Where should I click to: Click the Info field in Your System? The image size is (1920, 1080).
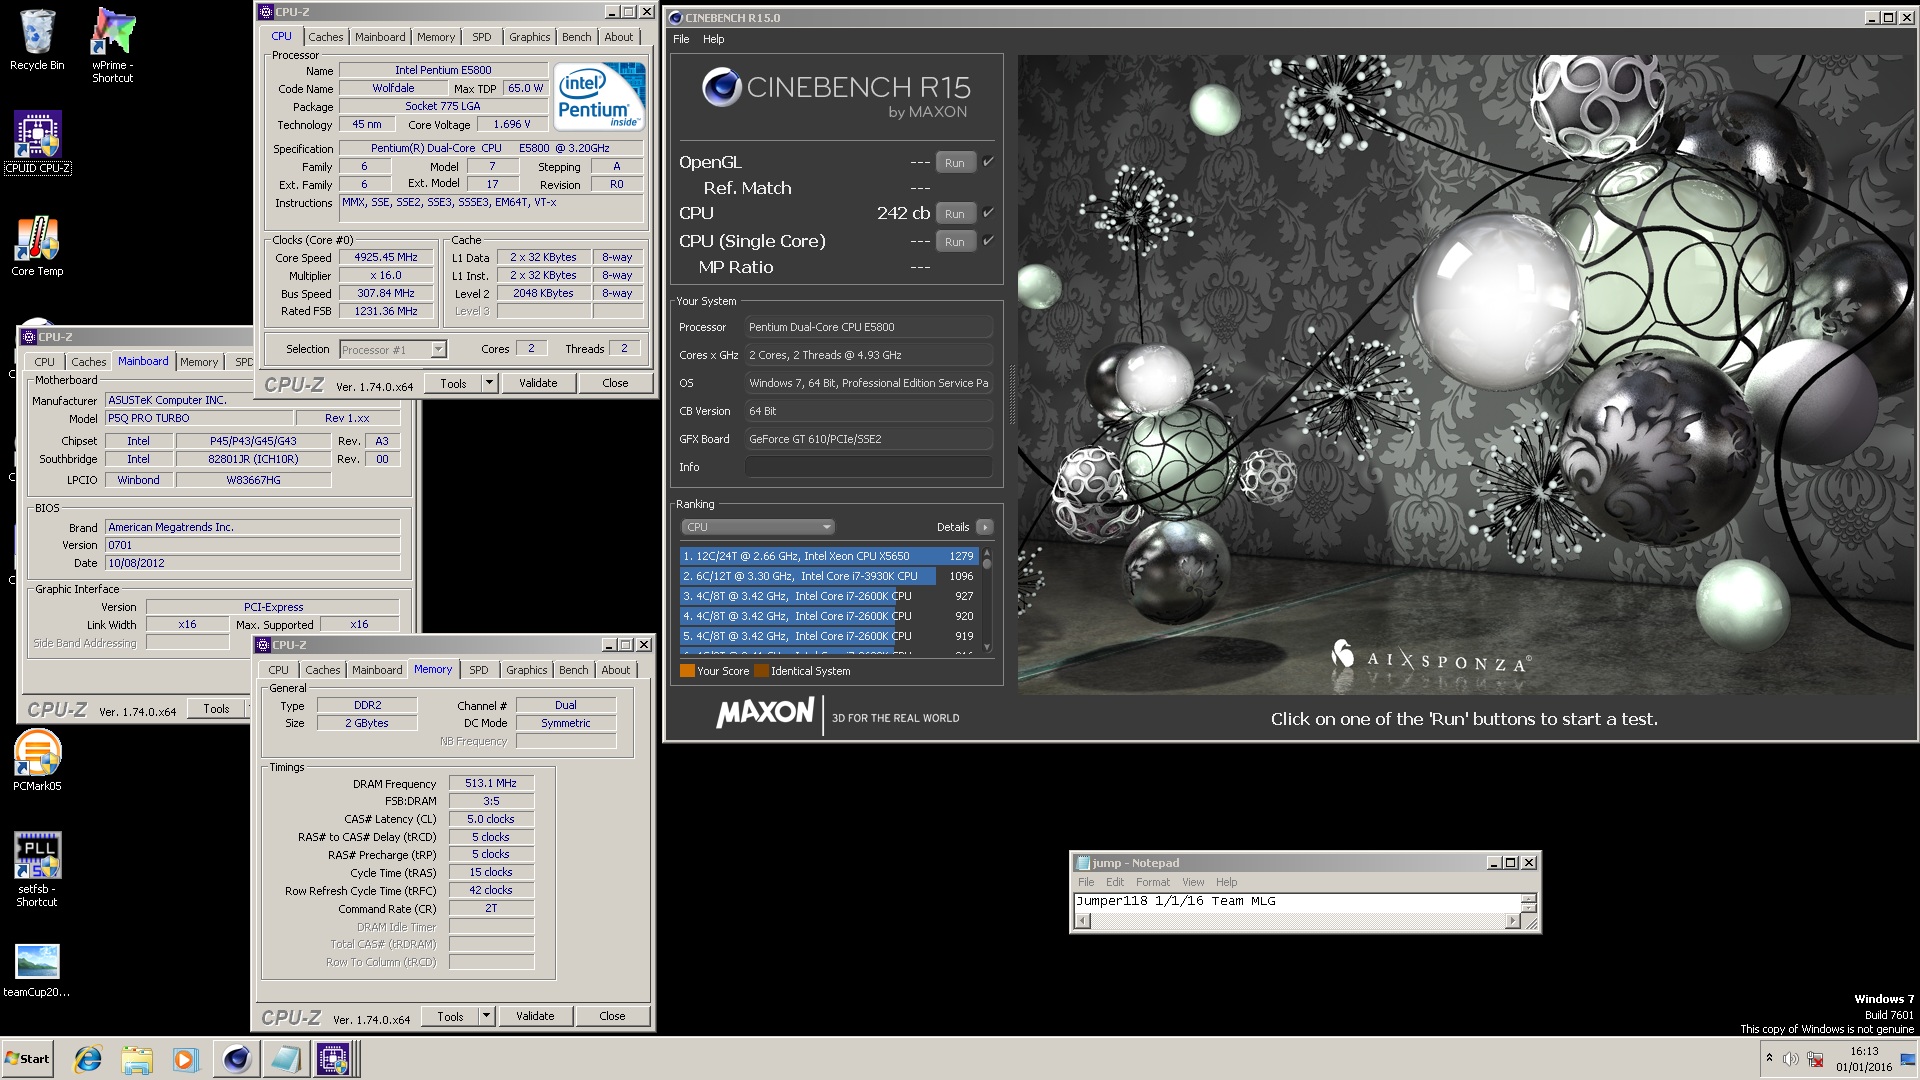click(x=869, y=467)
